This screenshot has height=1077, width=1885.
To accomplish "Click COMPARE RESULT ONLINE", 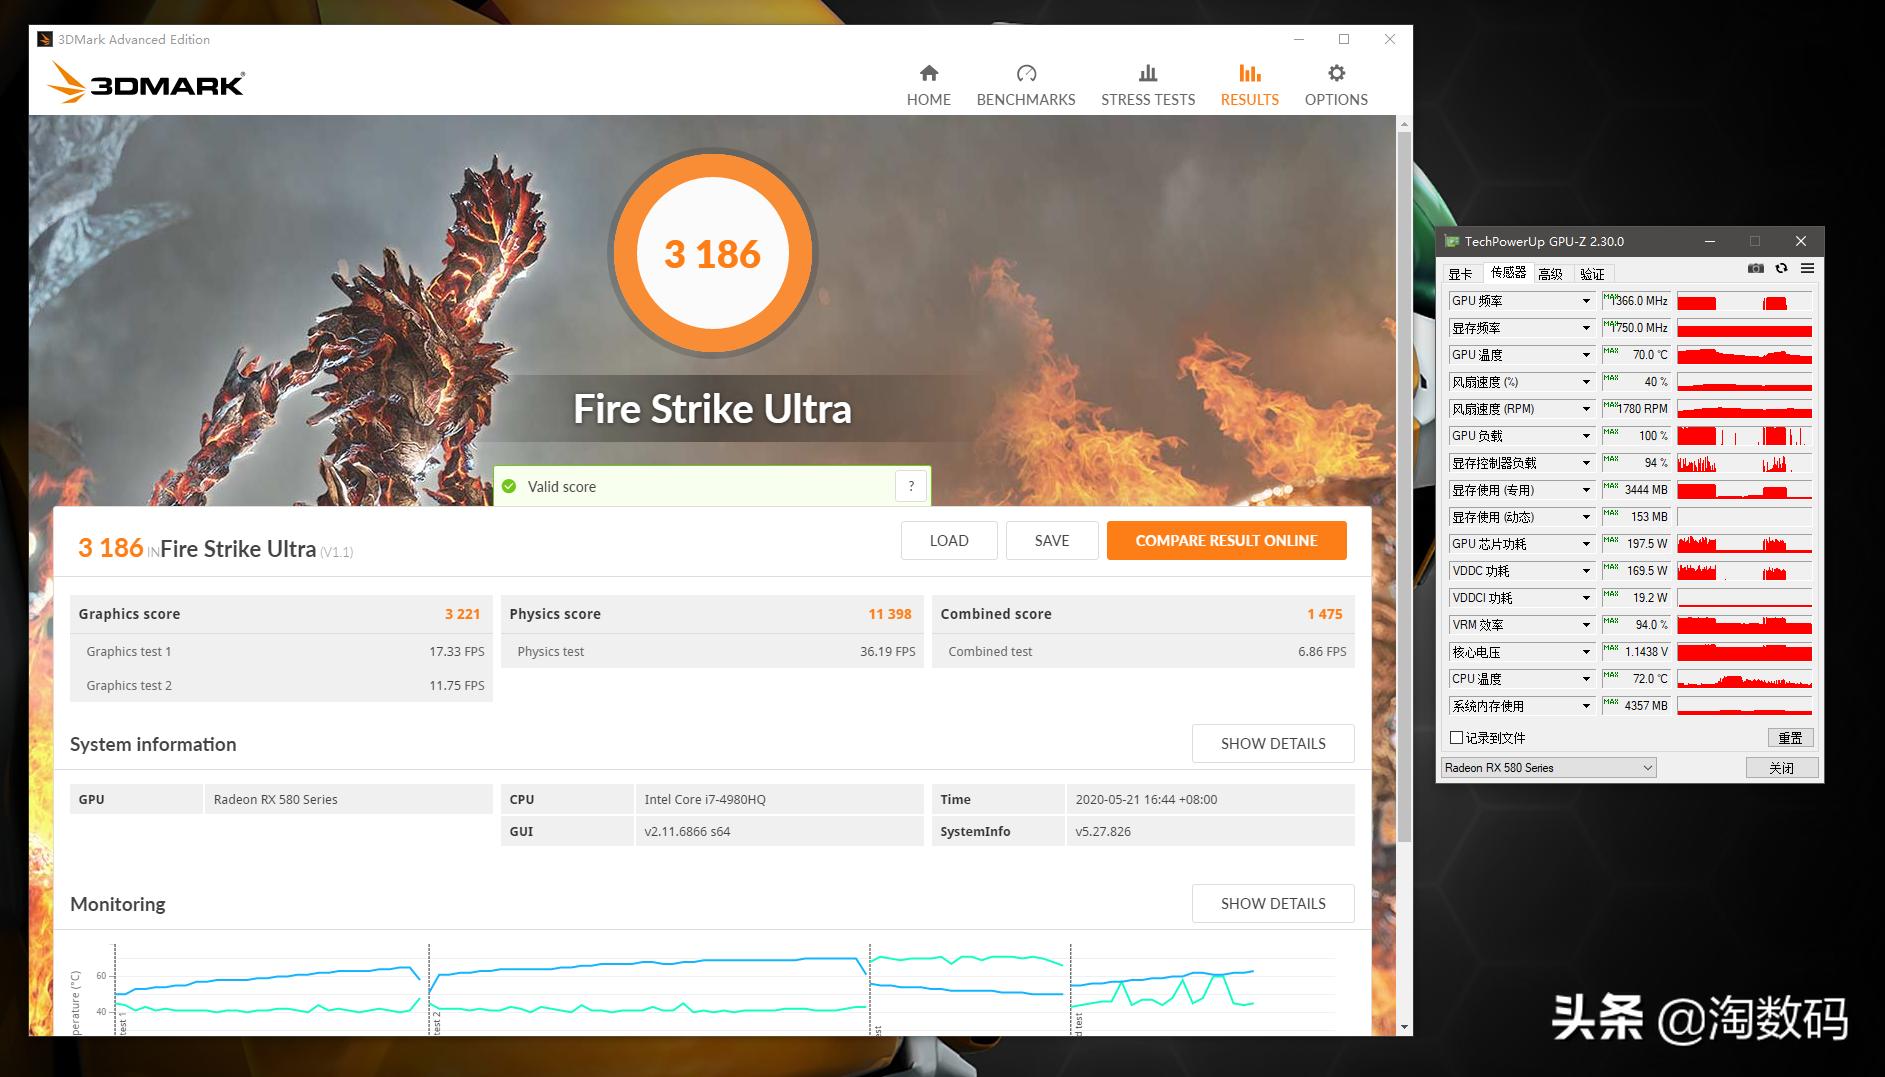I will [1226, 541].
